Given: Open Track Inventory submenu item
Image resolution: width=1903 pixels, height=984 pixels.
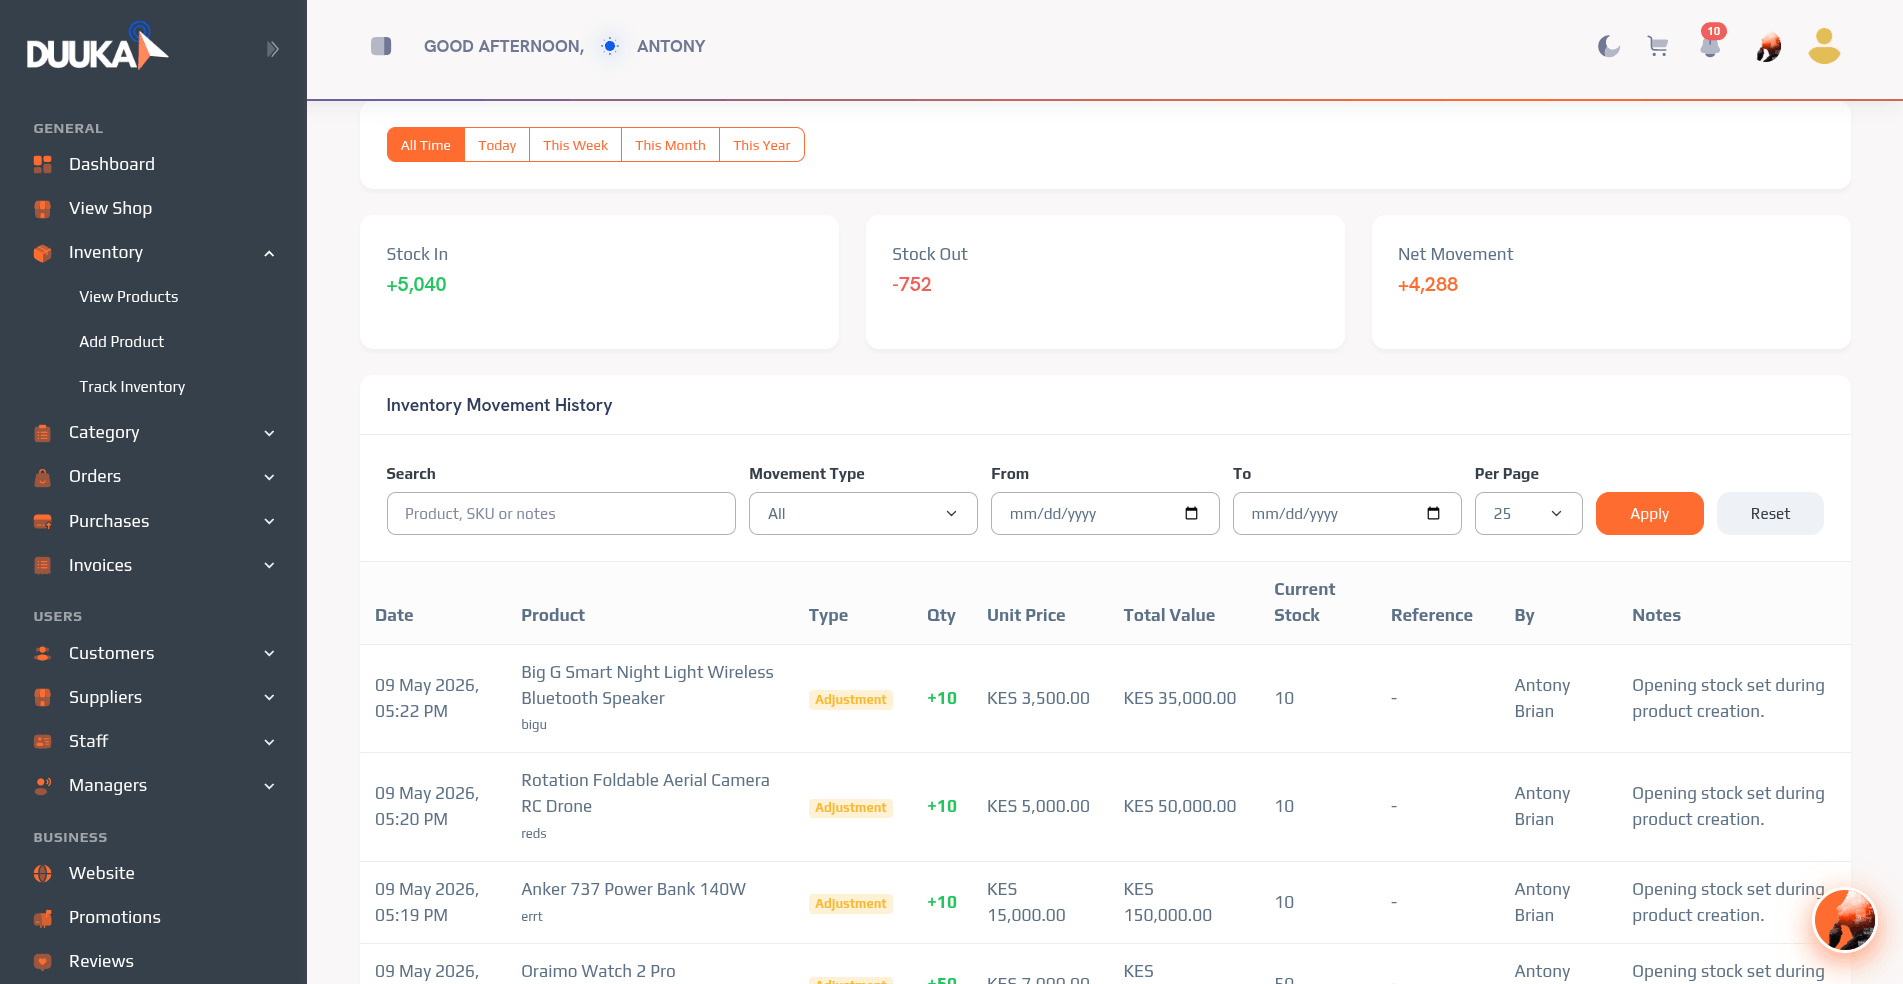Looking at the screenshot, I should click(132, 386).
